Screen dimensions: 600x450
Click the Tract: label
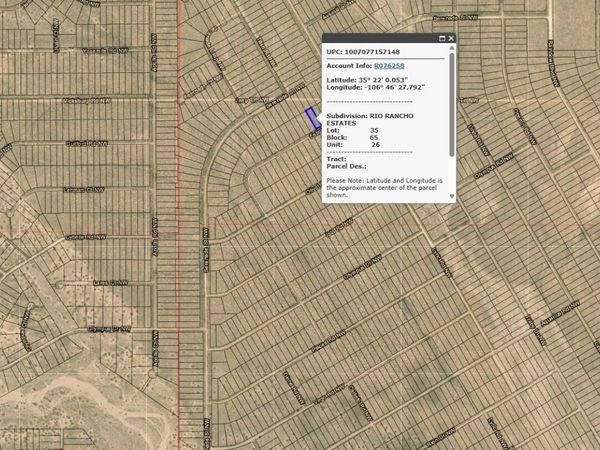[336, 159]
